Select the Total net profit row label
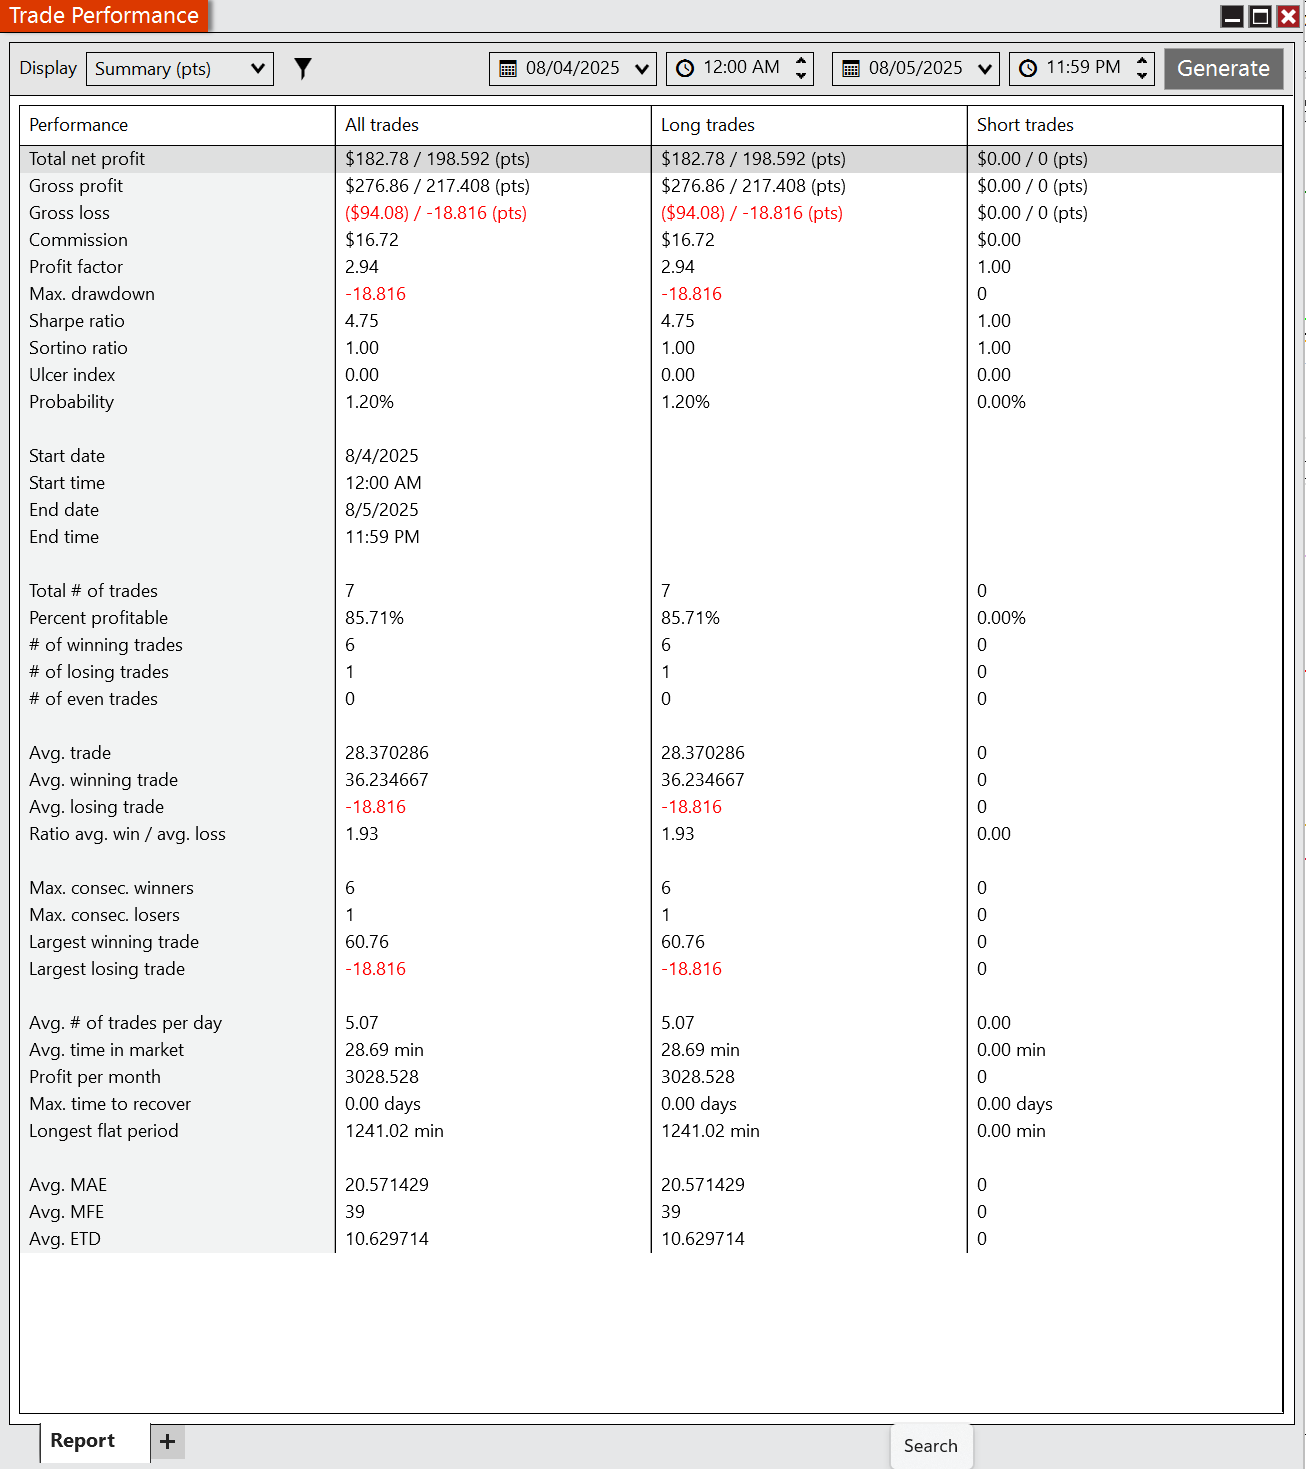The image size is (1306, 1469). [x=87, y=159]
